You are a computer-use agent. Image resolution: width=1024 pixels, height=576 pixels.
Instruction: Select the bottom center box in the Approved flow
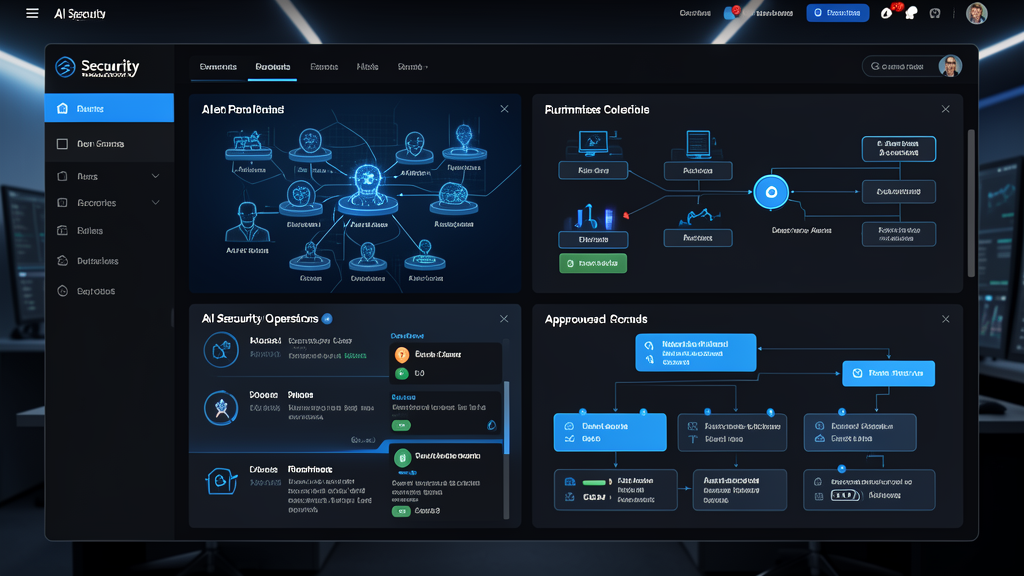point(740,490)
